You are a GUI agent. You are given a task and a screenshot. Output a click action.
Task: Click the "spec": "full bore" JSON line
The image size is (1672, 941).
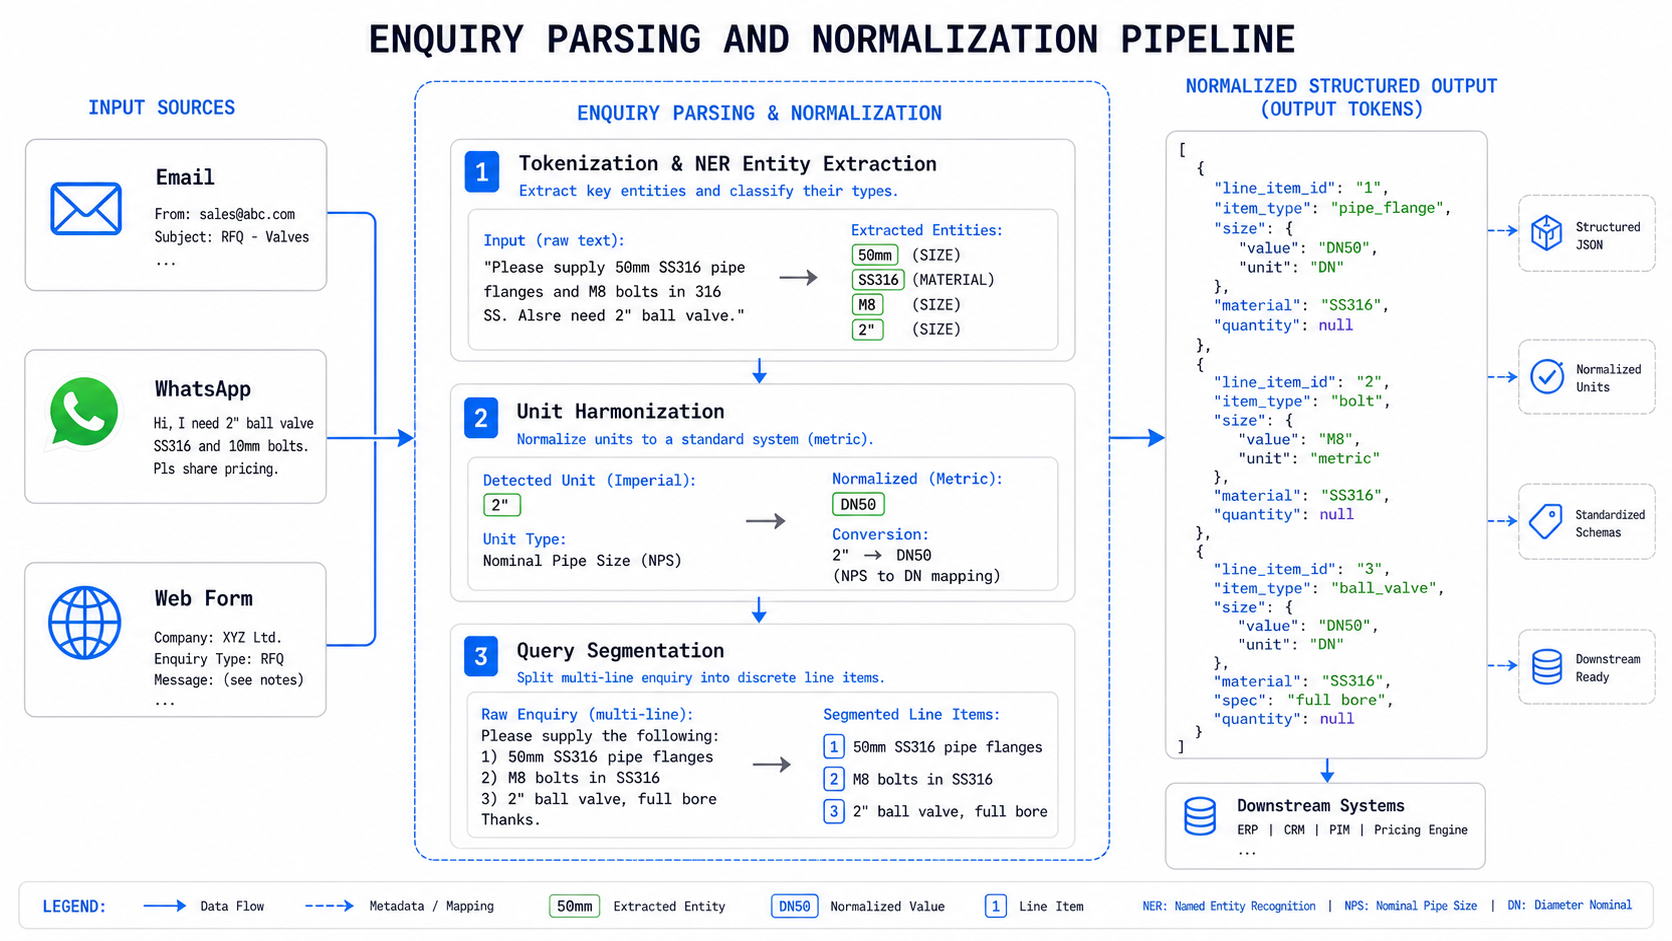coord(1304,700)
